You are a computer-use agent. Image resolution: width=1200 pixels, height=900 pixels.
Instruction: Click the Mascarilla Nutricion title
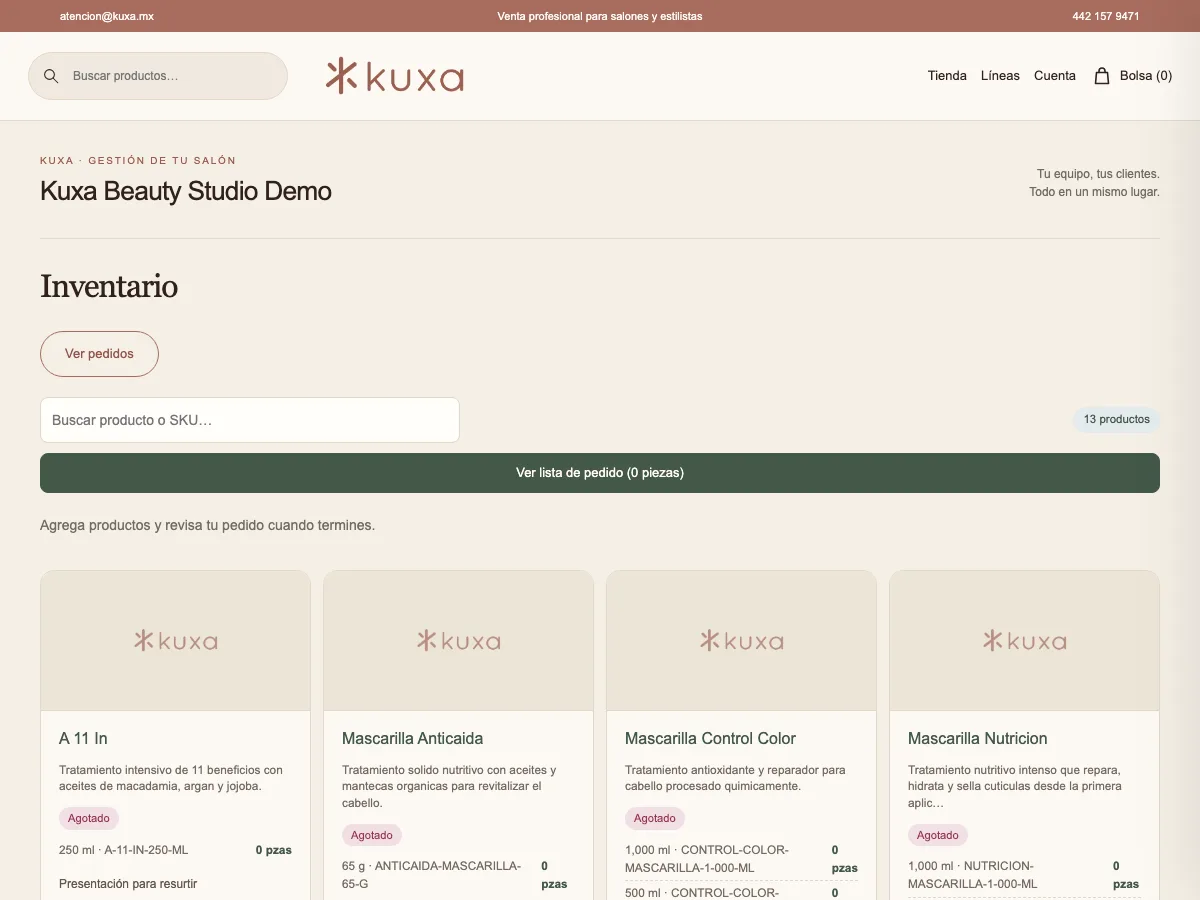(978, 739)
